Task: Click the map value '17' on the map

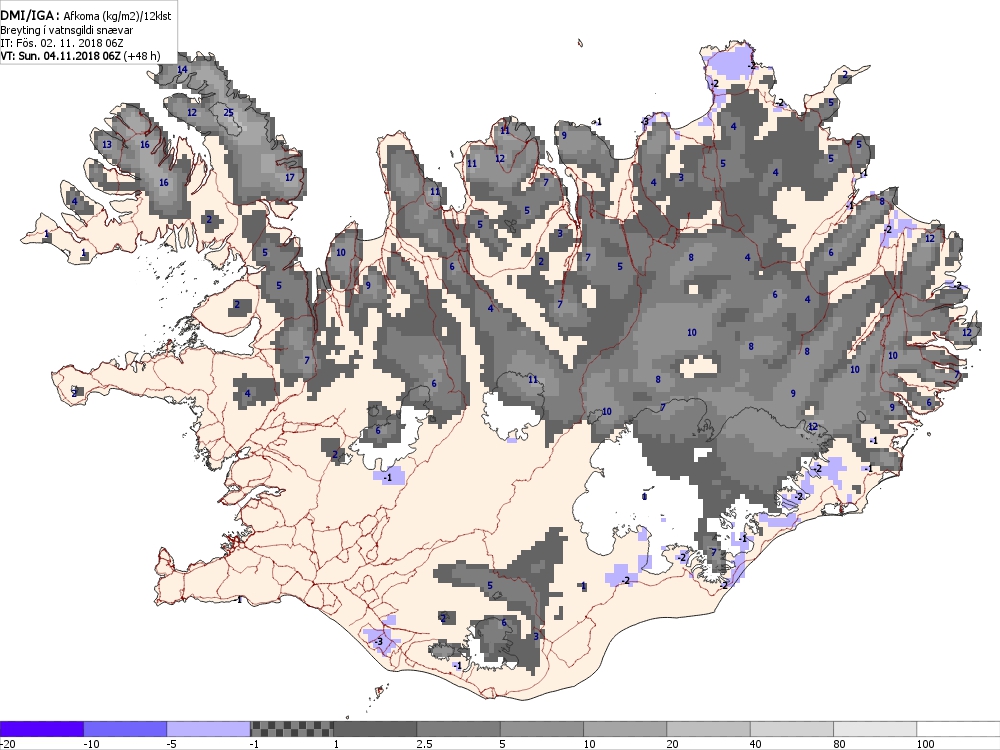Action: click(x=290, y=177)
